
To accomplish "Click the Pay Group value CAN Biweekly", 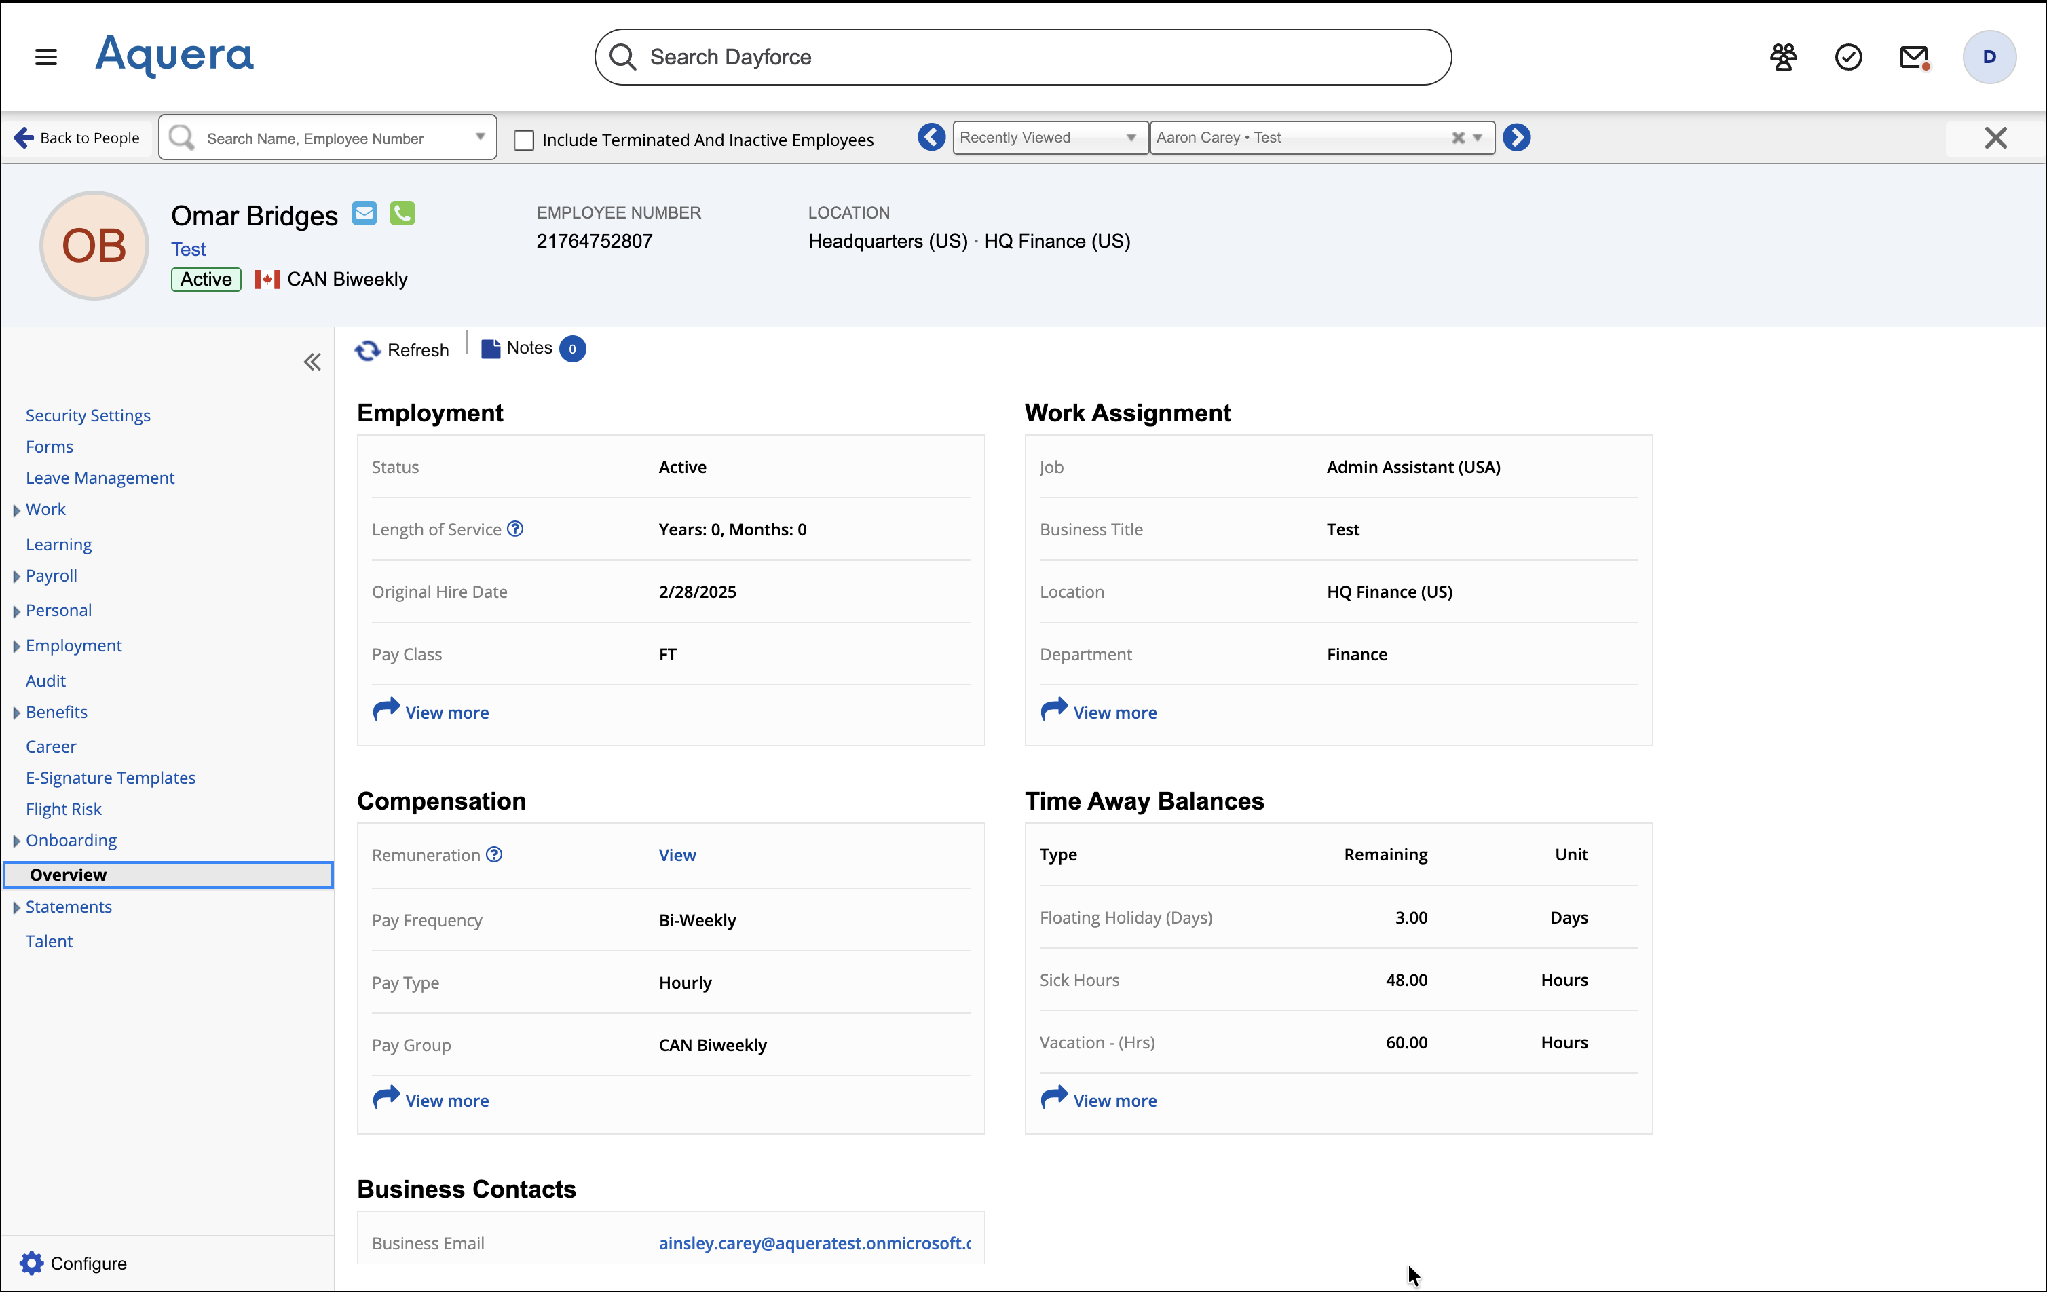I will [x=712, y=1045].
